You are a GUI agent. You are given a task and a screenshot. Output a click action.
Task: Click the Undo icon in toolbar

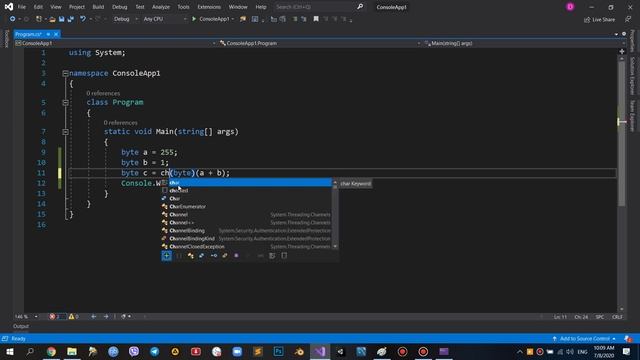(83, 19)
